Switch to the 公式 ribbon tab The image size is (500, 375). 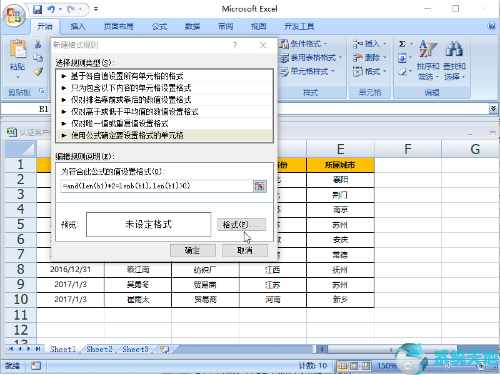coord(159,26)
